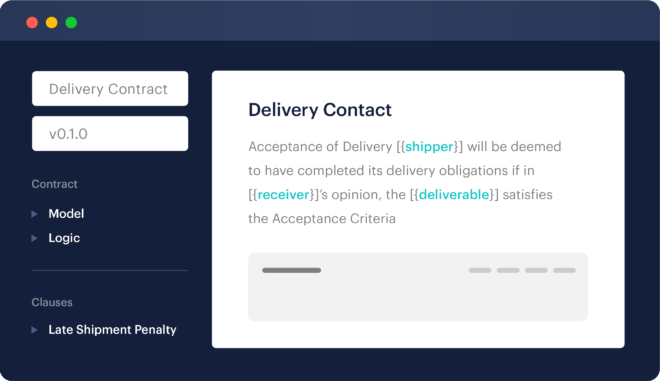Select the deliverable variable
This screenshot has height=381, width=660.
[x=454, y=194]
